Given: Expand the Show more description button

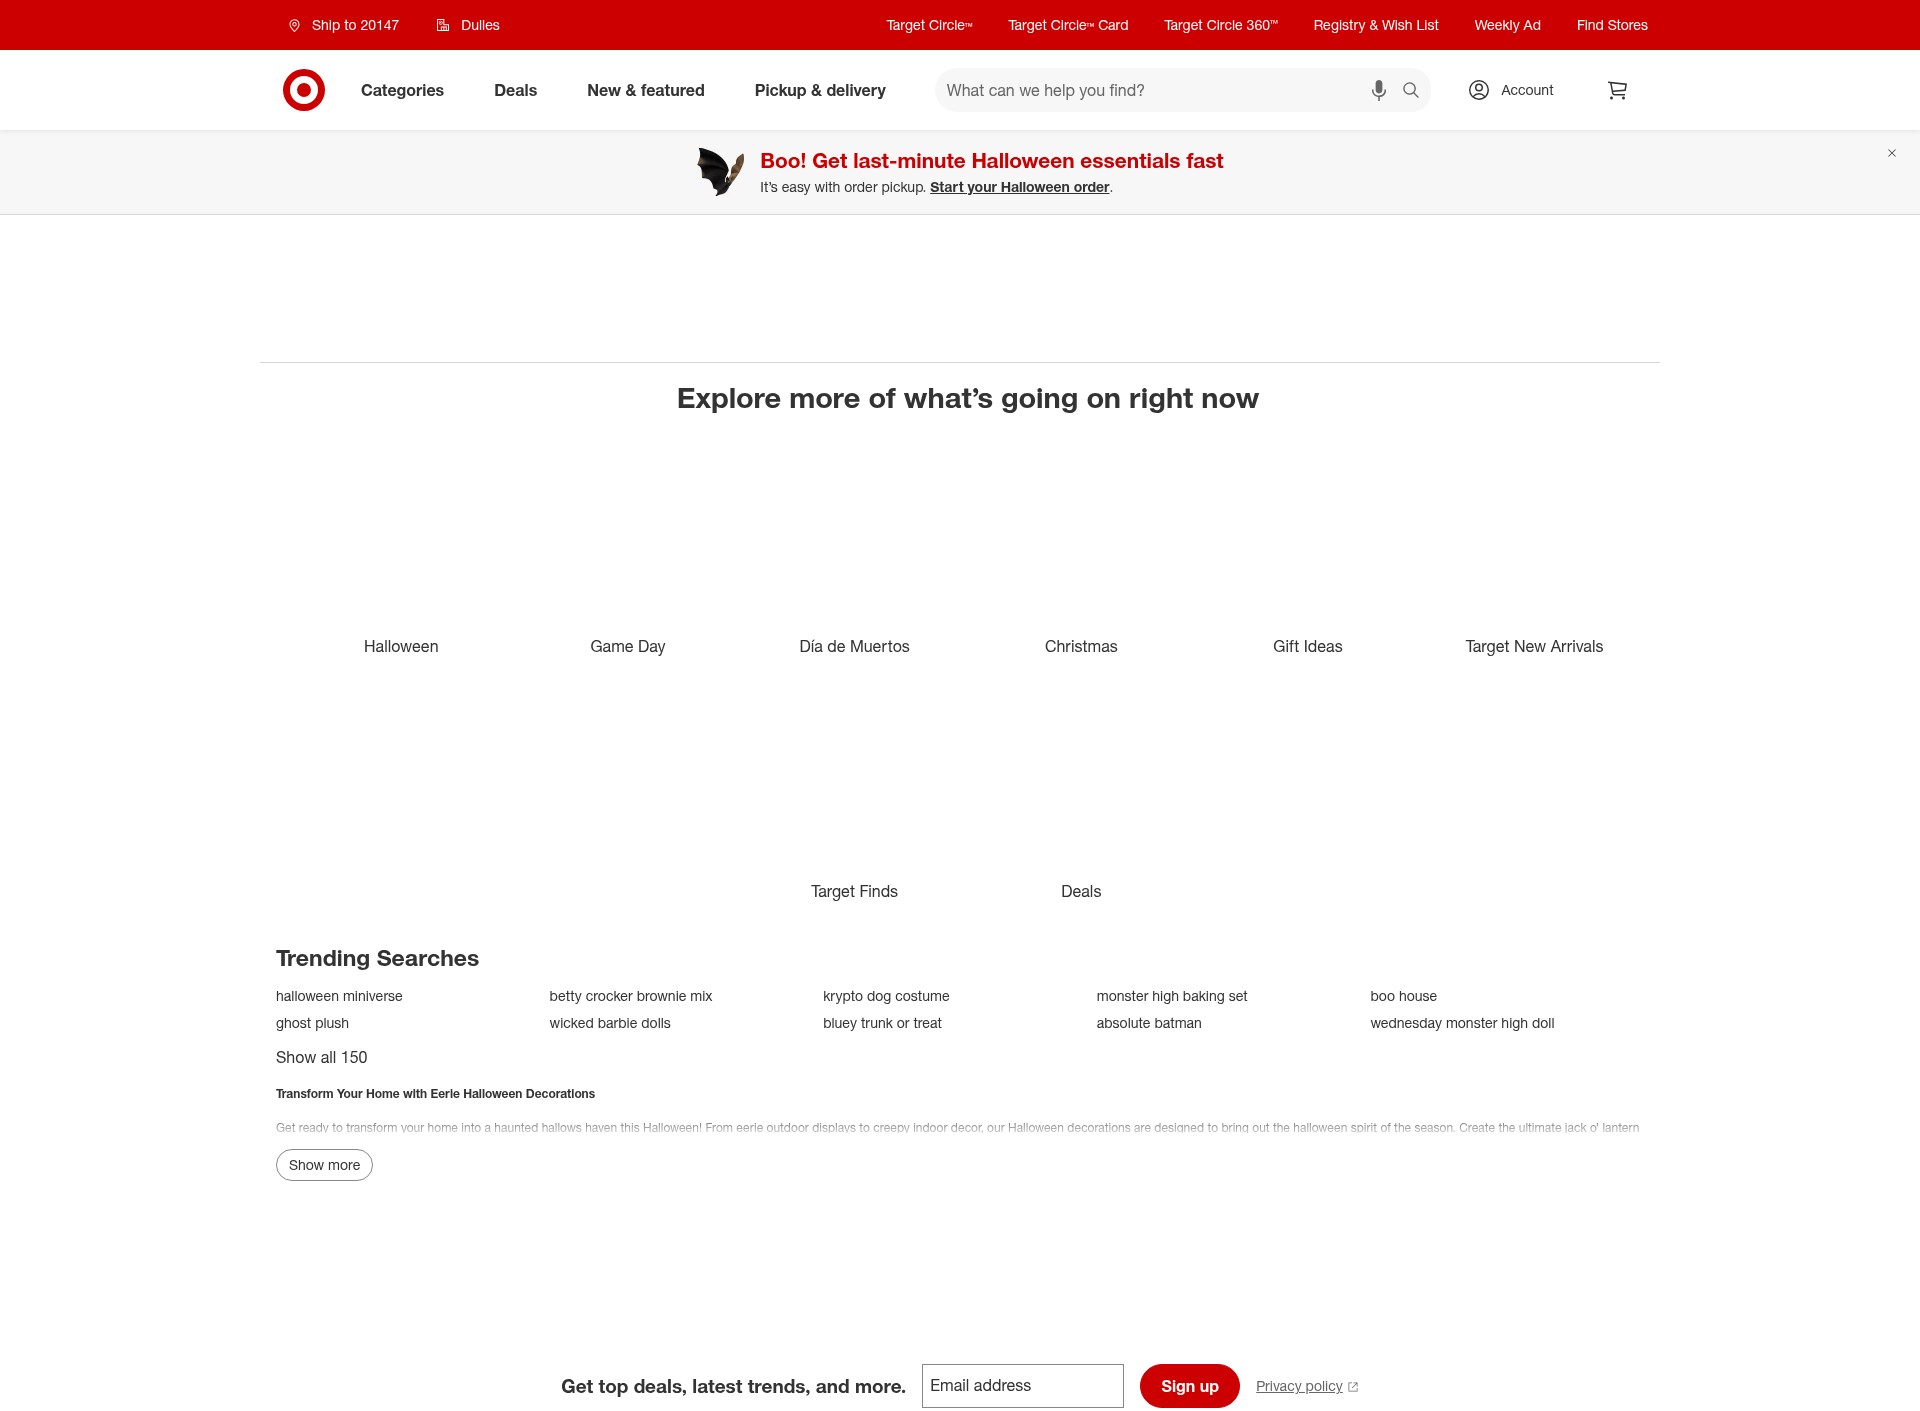Looking at the screenshot, I should [324, 1165].
